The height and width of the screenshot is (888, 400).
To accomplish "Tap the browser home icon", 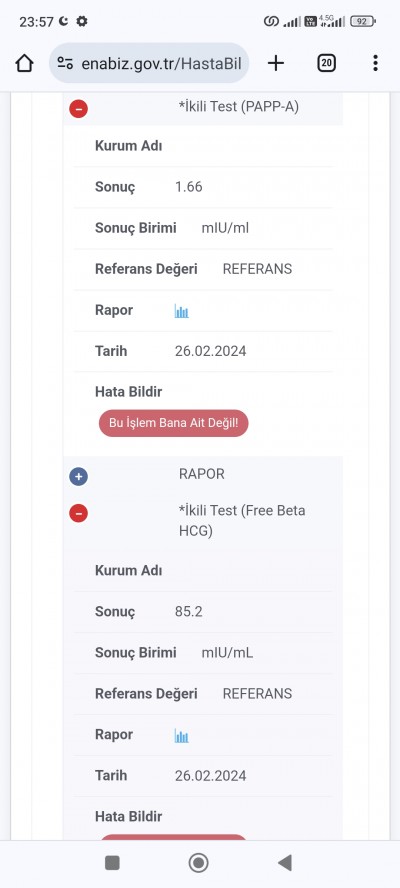I will [x=24, y=63].
